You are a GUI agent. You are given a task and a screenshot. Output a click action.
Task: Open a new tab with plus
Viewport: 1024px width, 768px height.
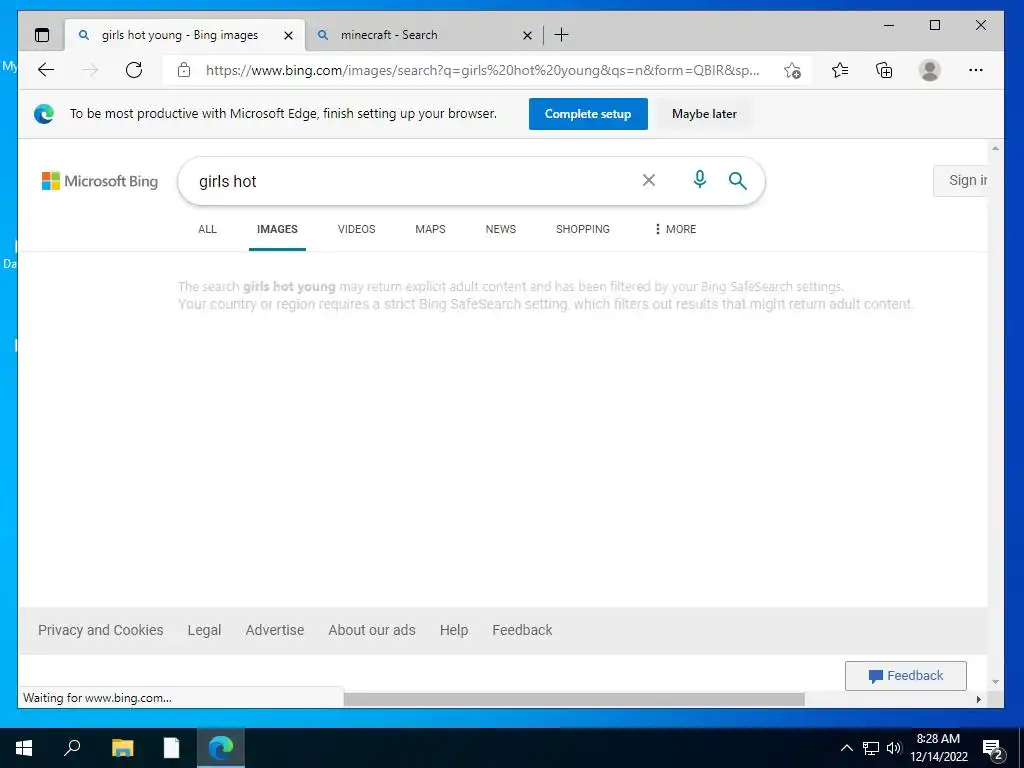561,35
